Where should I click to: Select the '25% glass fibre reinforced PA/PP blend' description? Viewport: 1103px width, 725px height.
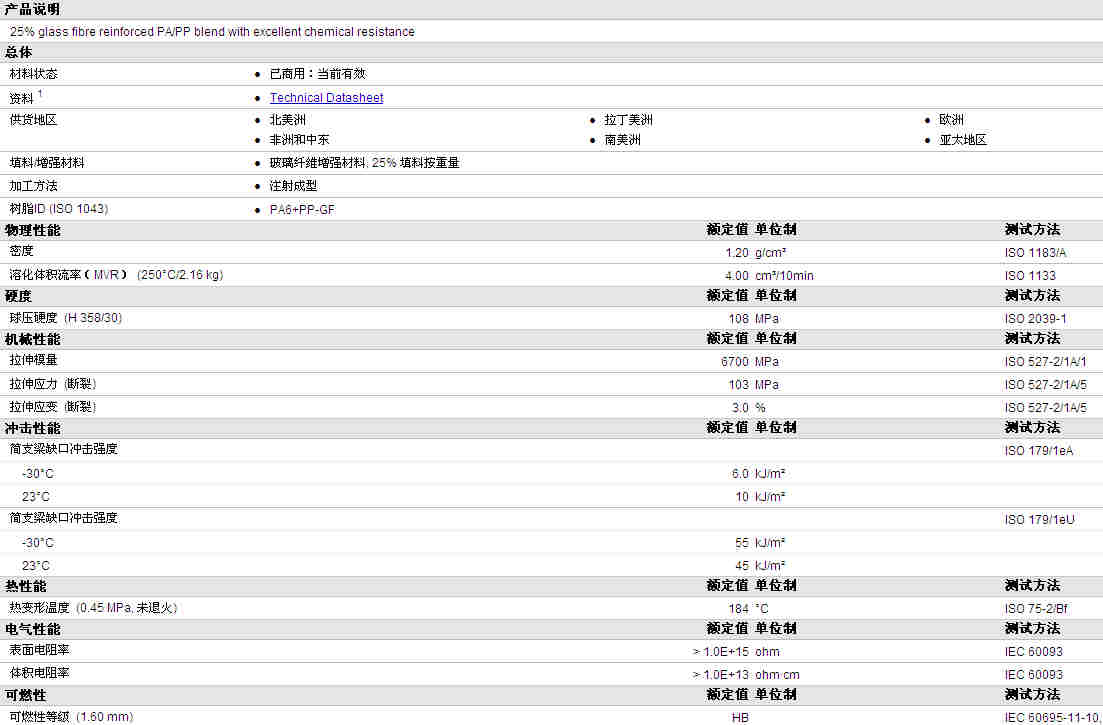click(x=212, y=32)
